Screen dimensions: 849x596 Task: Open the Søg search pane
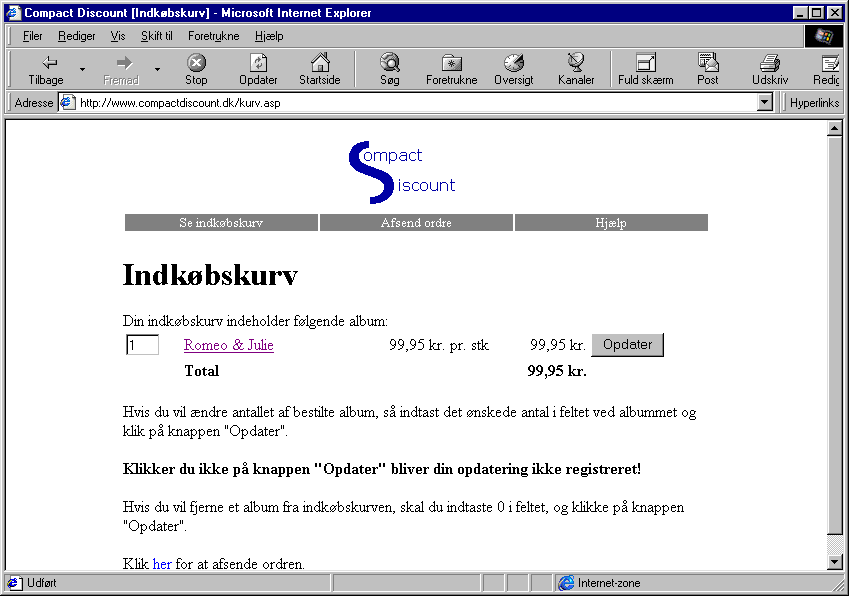[390, 69]
